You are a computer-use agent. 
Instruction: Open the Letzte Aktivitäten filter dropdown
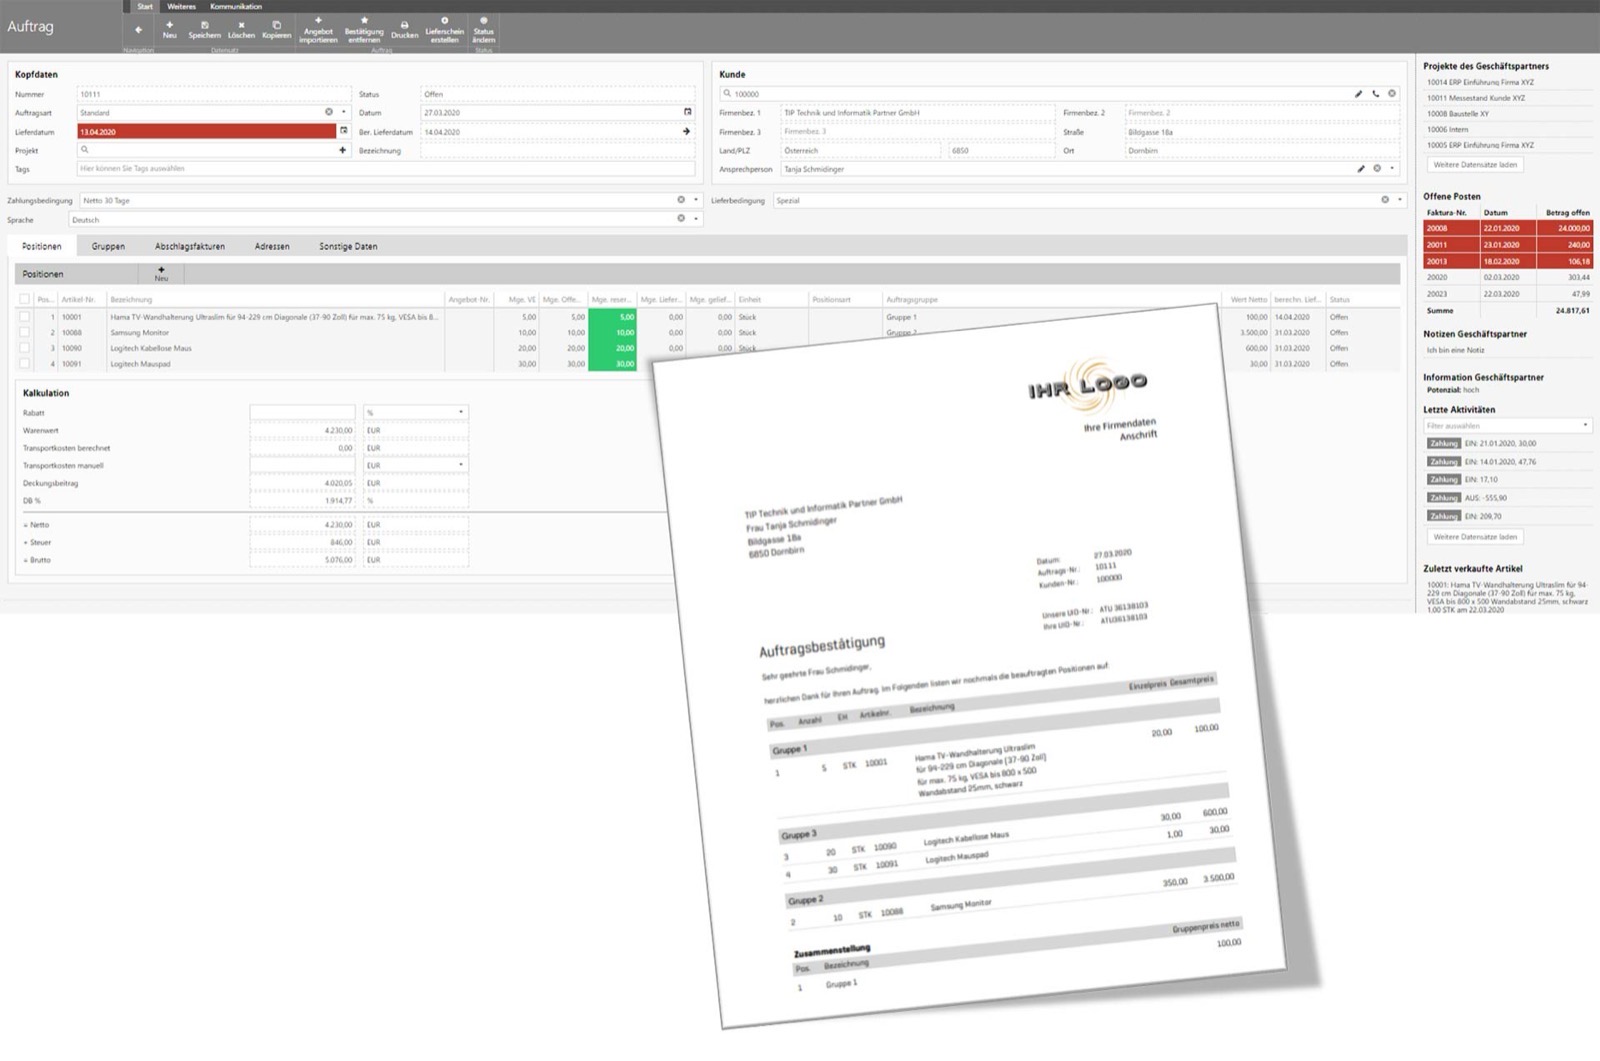pyautogui.click(x=1585, y=426)
